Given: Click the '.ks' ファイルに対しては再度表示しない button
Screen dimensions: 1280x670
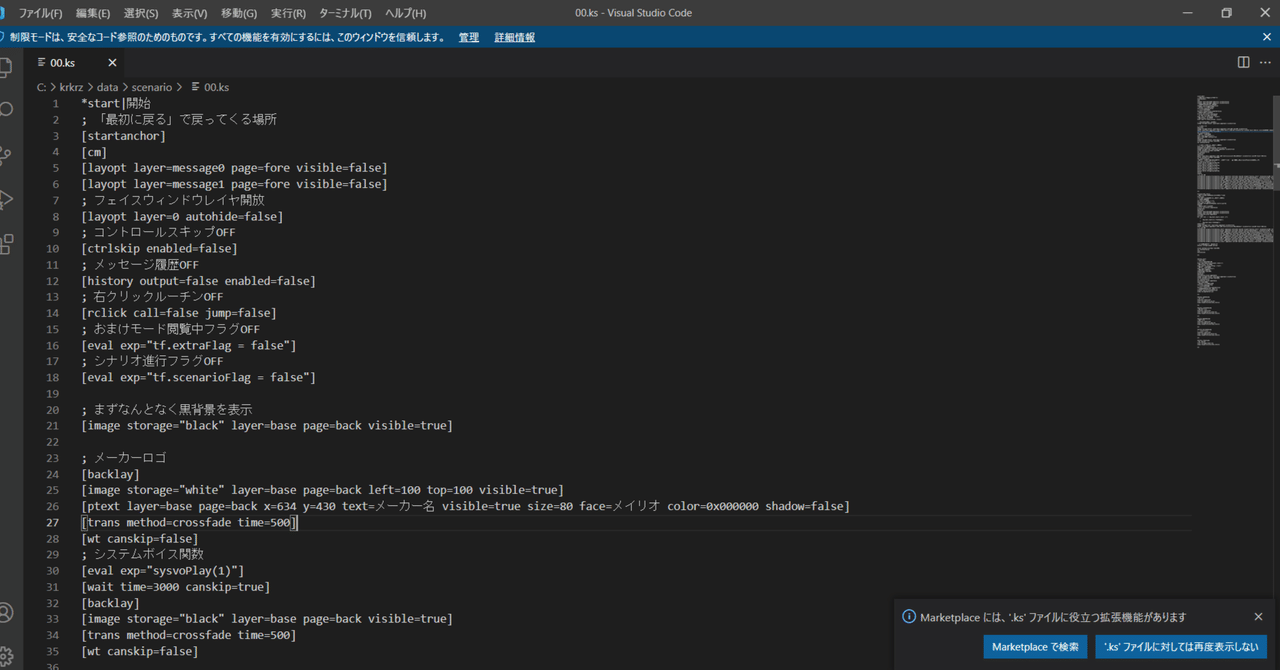Looking at the screenshot, I should (1181, 647).
